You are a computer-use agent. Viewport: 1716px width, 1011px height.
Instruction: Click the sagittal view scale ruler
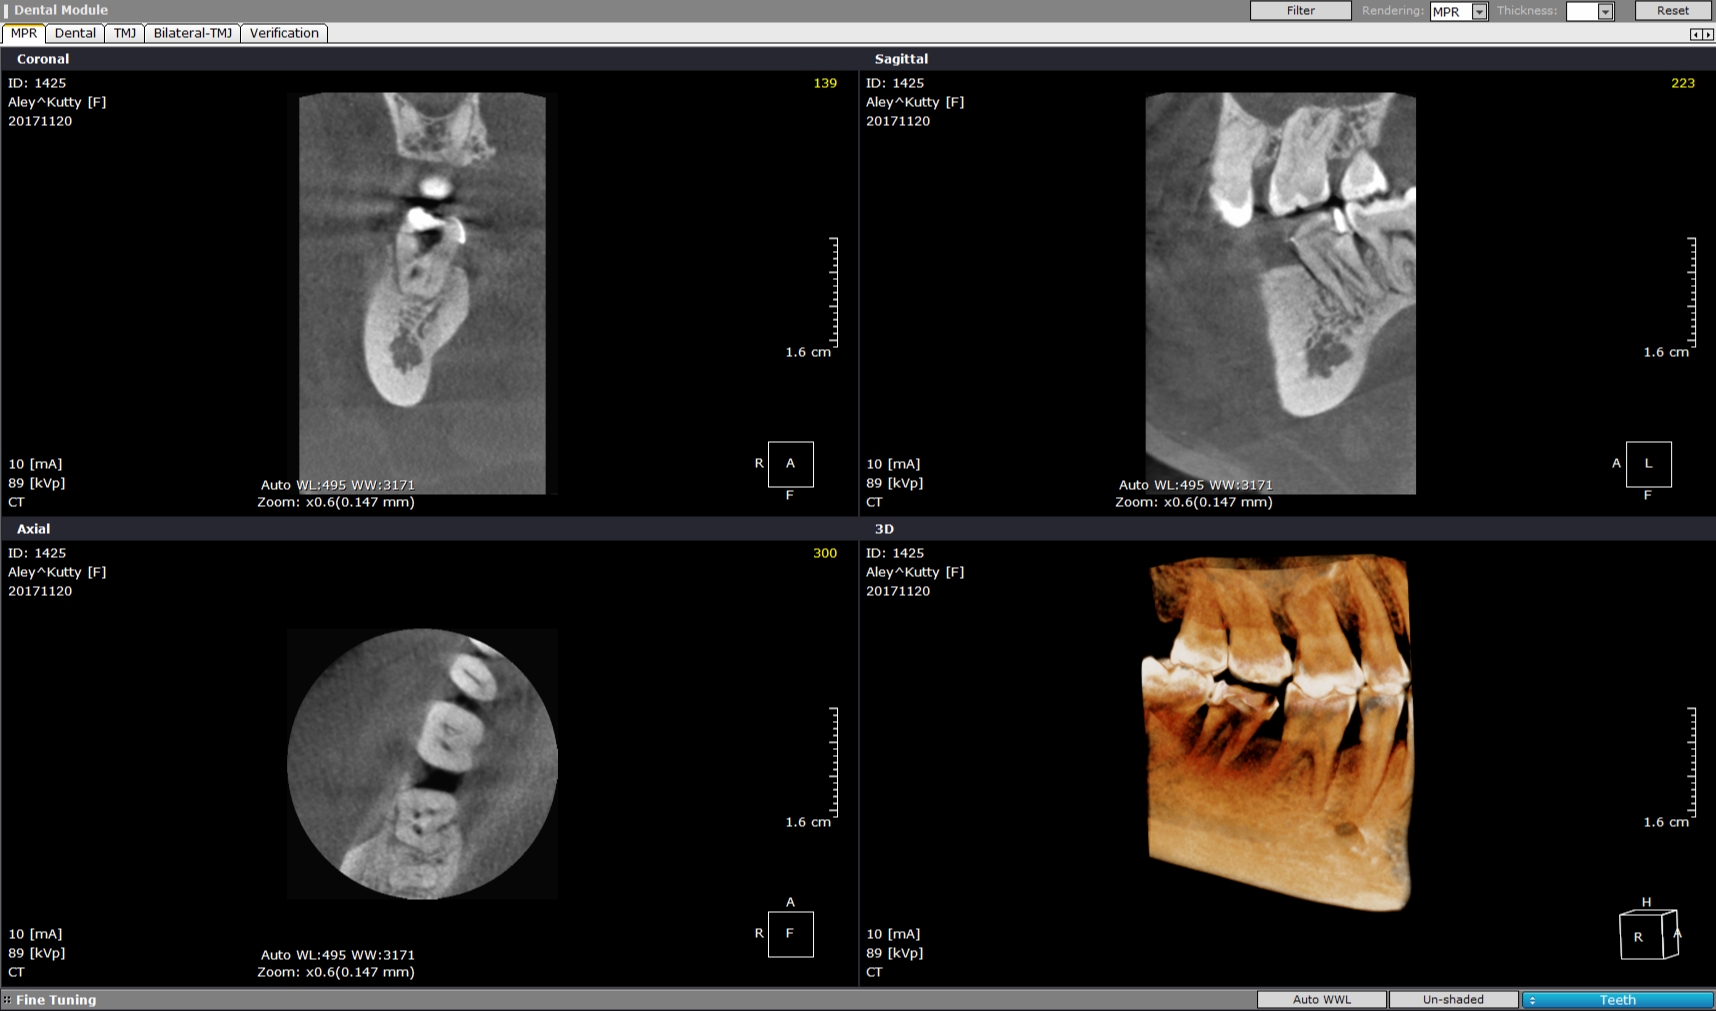coord(1691,292)
